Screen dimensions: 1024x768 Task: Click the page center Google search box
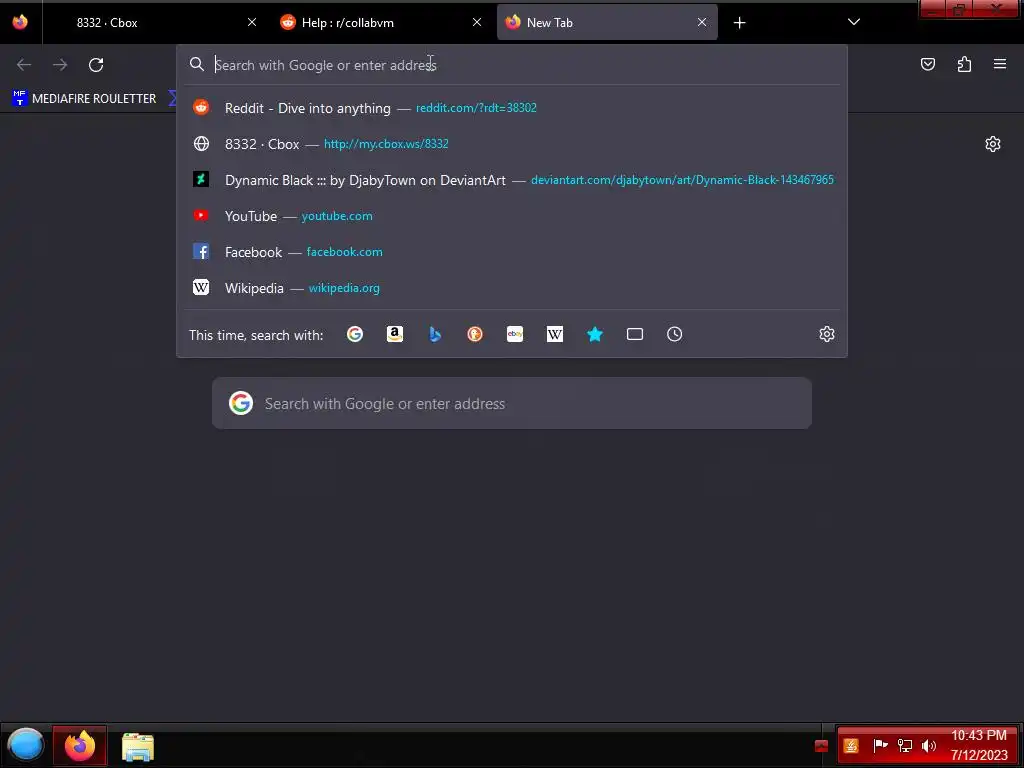tap(512, 403)
